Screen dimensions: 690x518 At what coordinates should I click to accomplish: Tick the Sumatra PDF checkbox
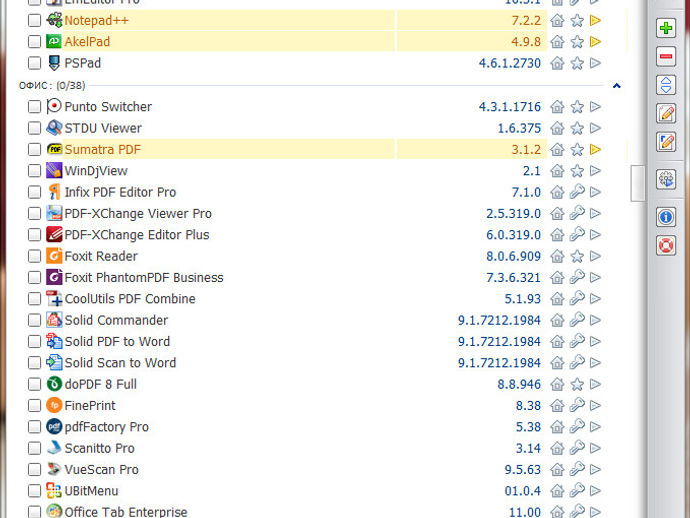34,149
